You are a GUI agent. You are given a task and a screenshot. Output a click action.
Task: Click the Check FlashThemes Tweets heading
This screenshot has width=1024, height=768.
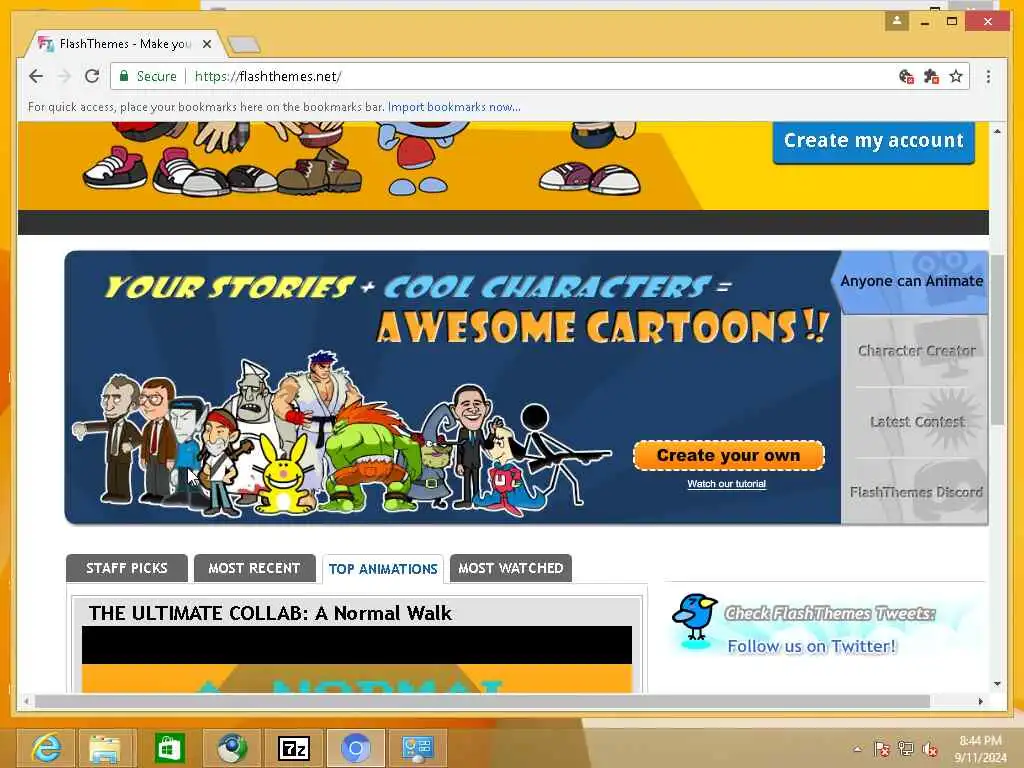click(830, 613)
